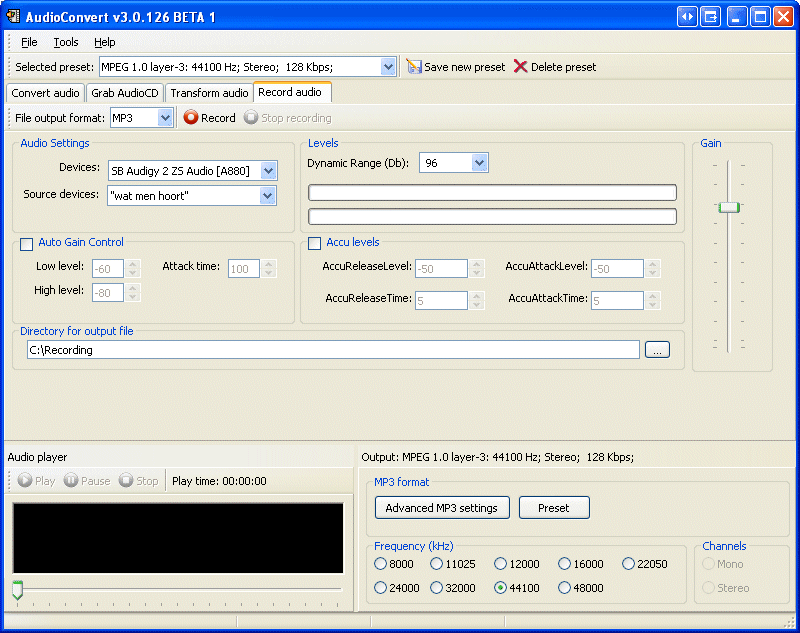Screen dimensions: 800x633
Task: Pause the audio player
Action: (87, 481)
